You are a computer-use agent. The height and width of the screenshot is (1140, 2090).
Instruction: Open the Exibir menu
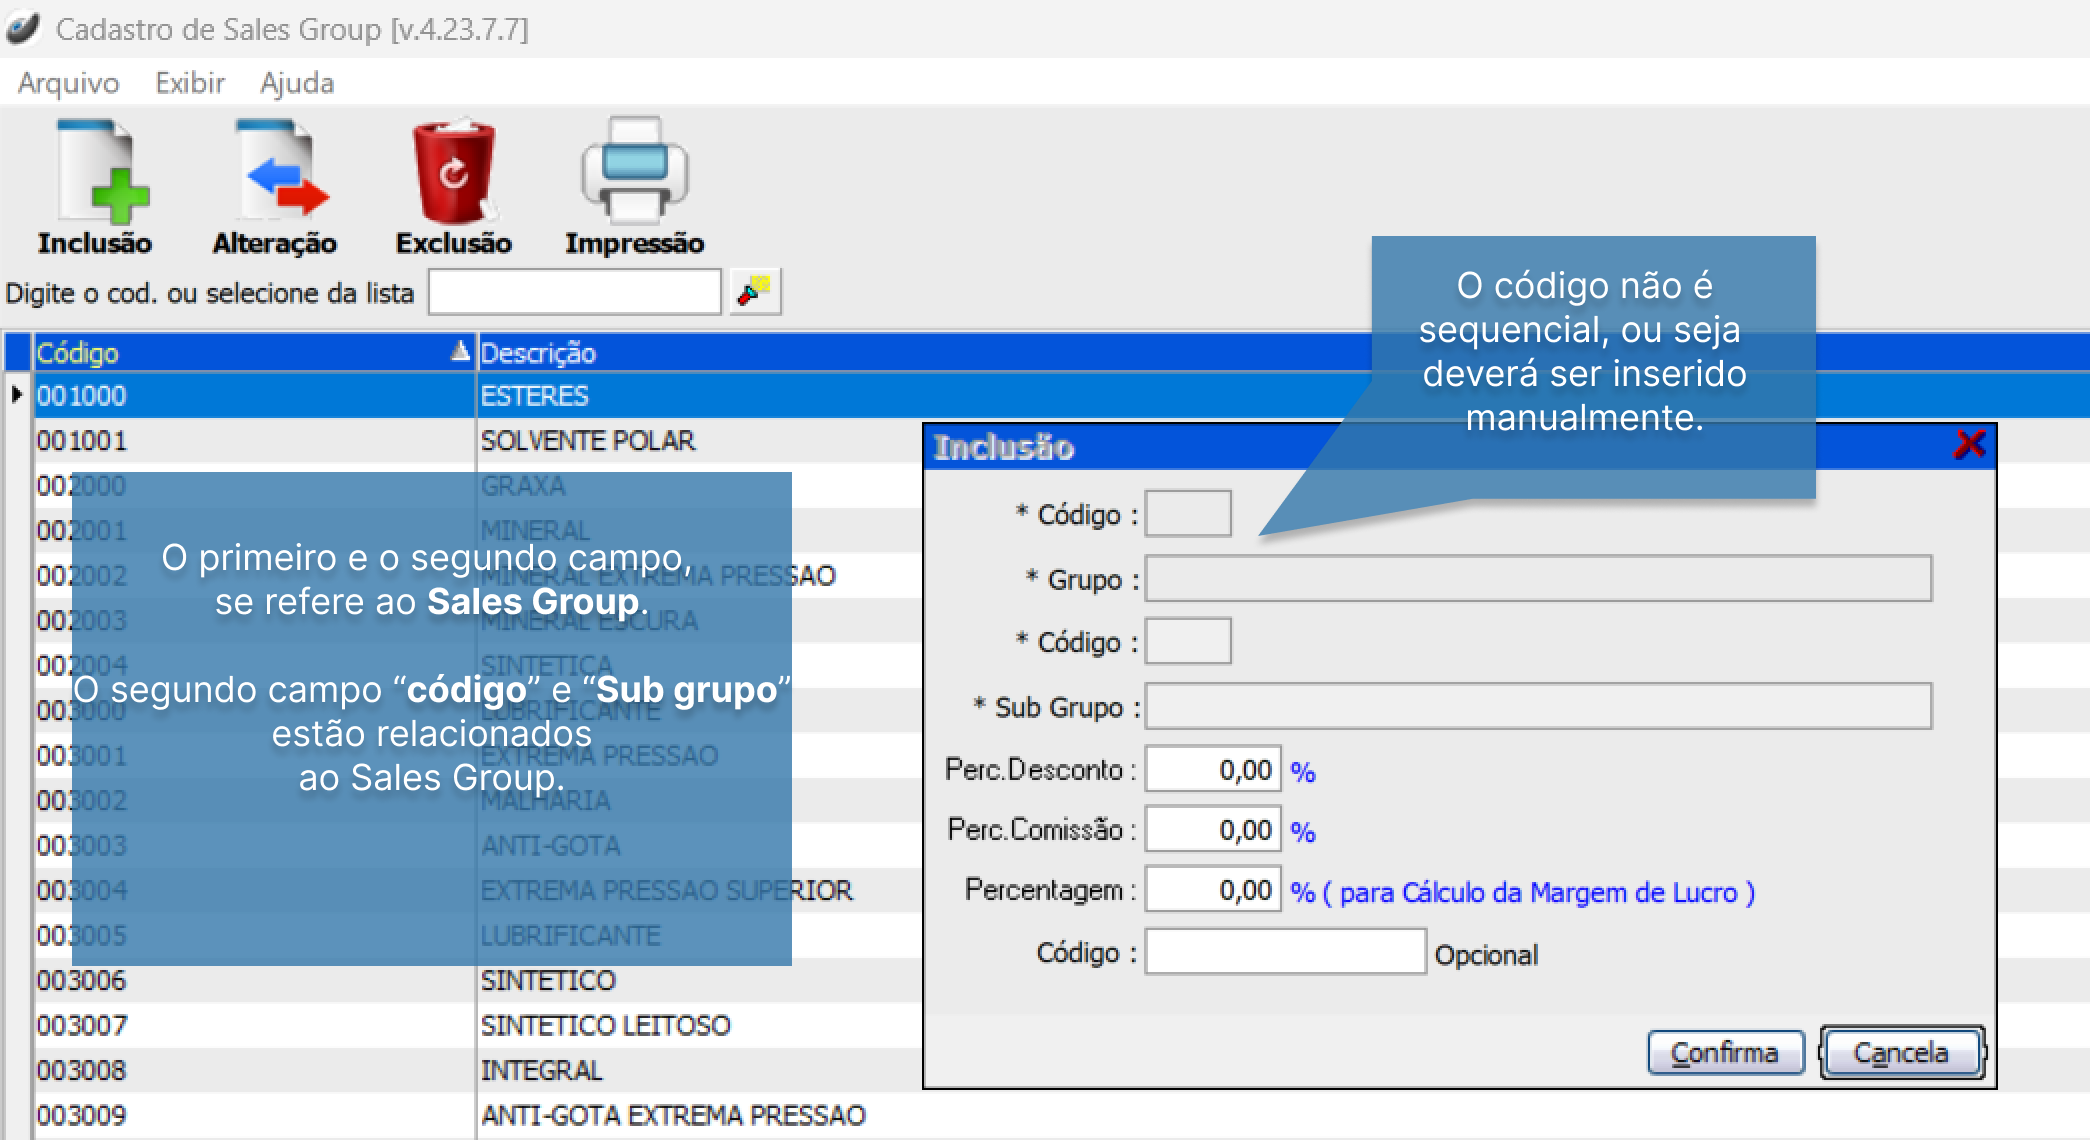[189, 83]
